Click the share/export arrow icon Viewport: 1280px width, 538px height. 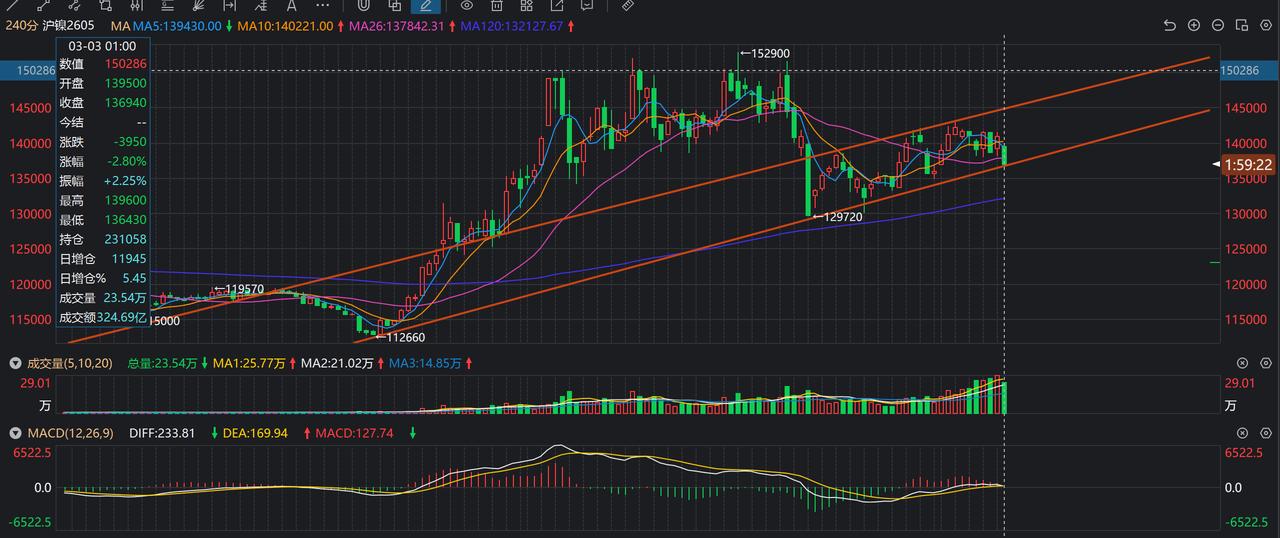[557, 5]
